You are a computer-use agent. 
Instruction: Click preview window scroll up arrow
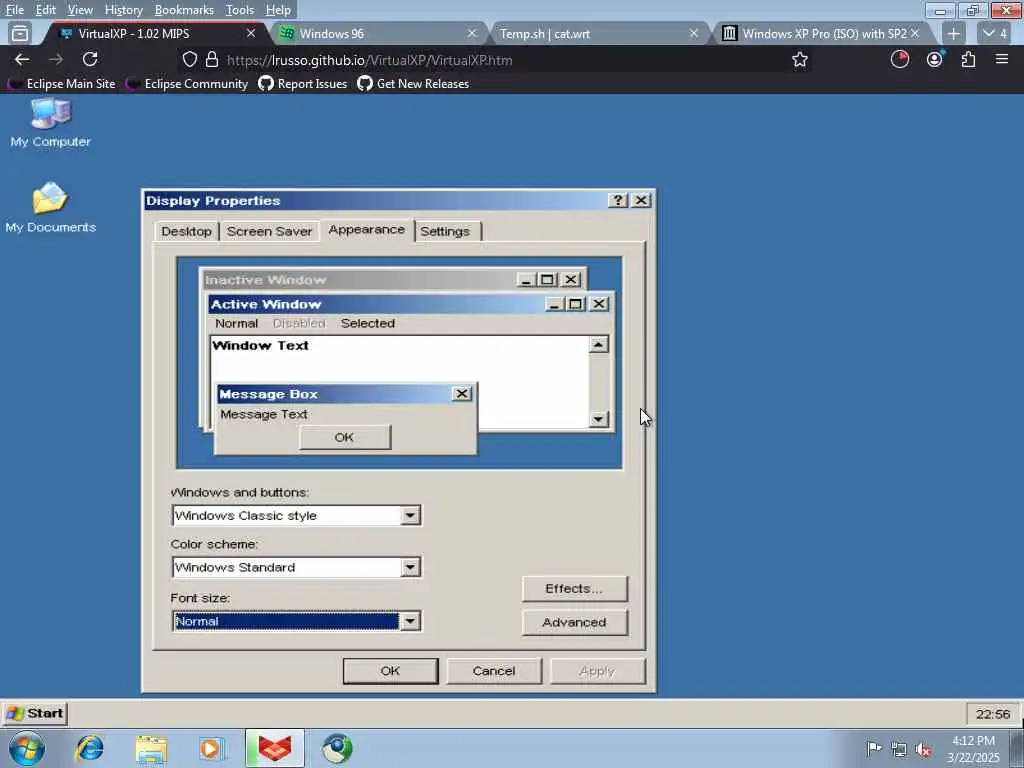(598, 345)
